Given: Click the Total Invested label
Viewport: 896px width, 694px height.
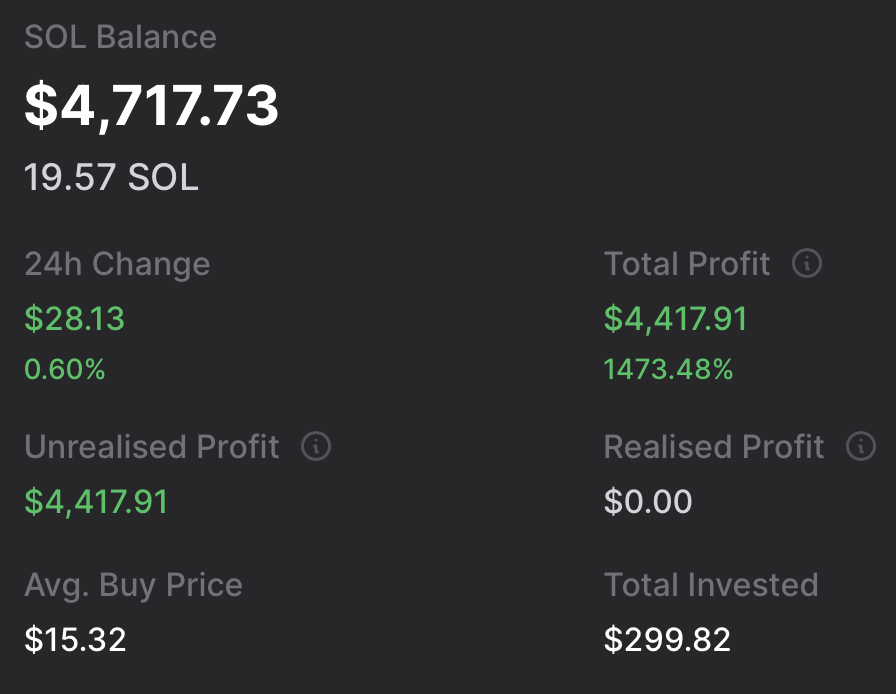Looking at the screenshot, I should point(710,585).
